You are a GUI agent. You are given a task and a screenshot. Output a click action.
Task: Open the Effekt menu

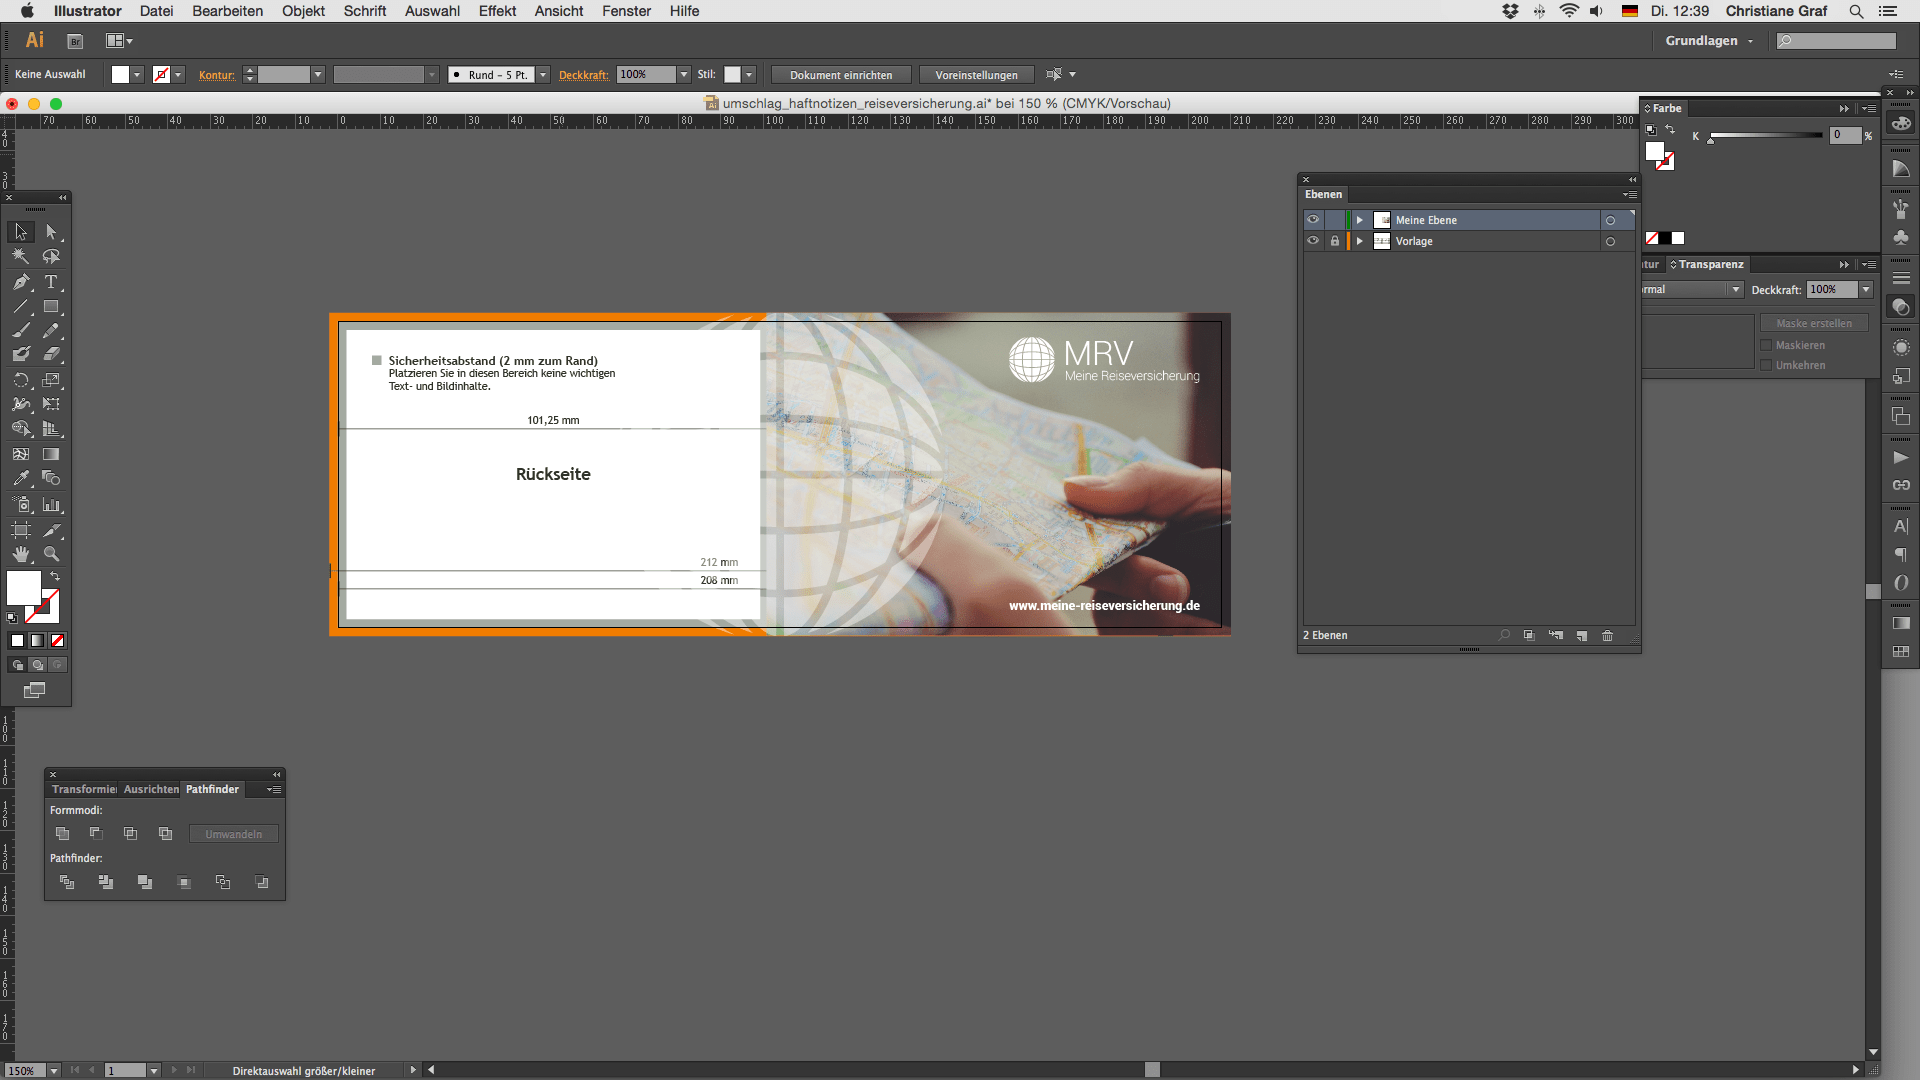497,11
